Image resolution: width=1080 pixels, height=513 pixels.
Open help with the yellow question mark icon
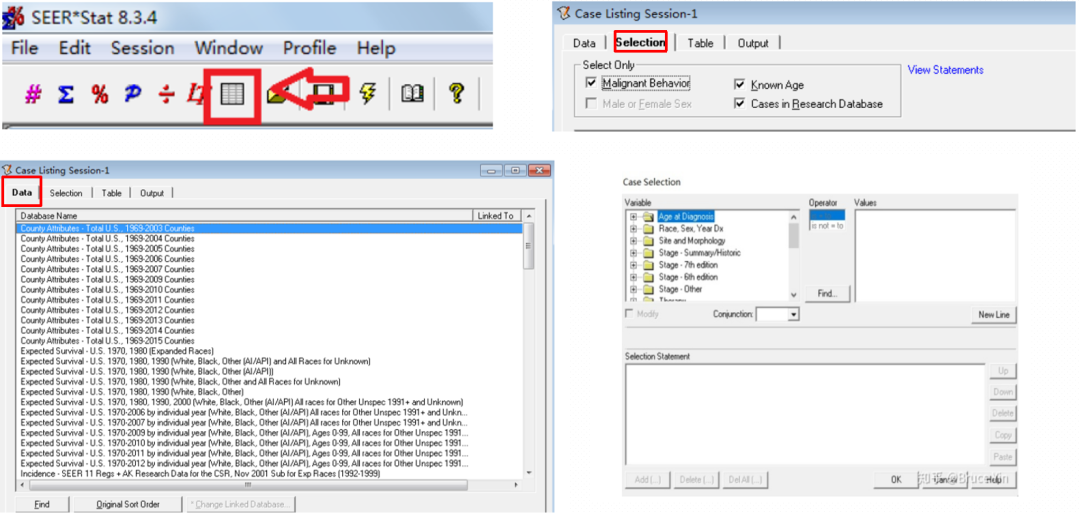455,94
